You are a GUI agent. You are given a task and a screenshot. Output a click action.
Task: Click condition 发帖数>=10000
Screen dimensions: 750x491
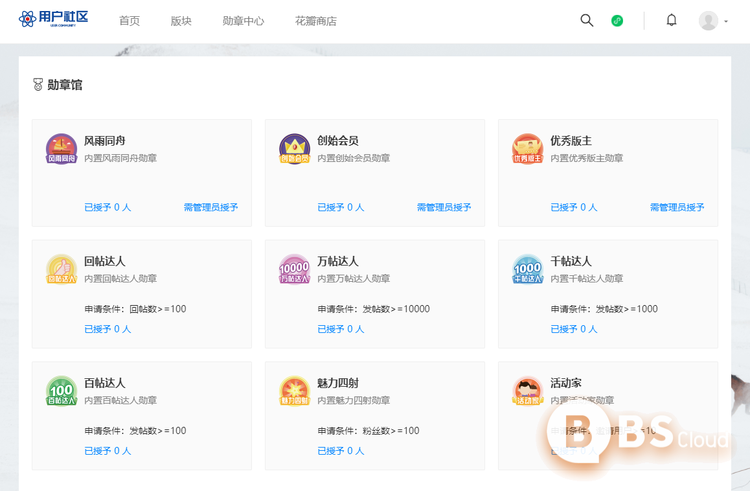[396, 309]
